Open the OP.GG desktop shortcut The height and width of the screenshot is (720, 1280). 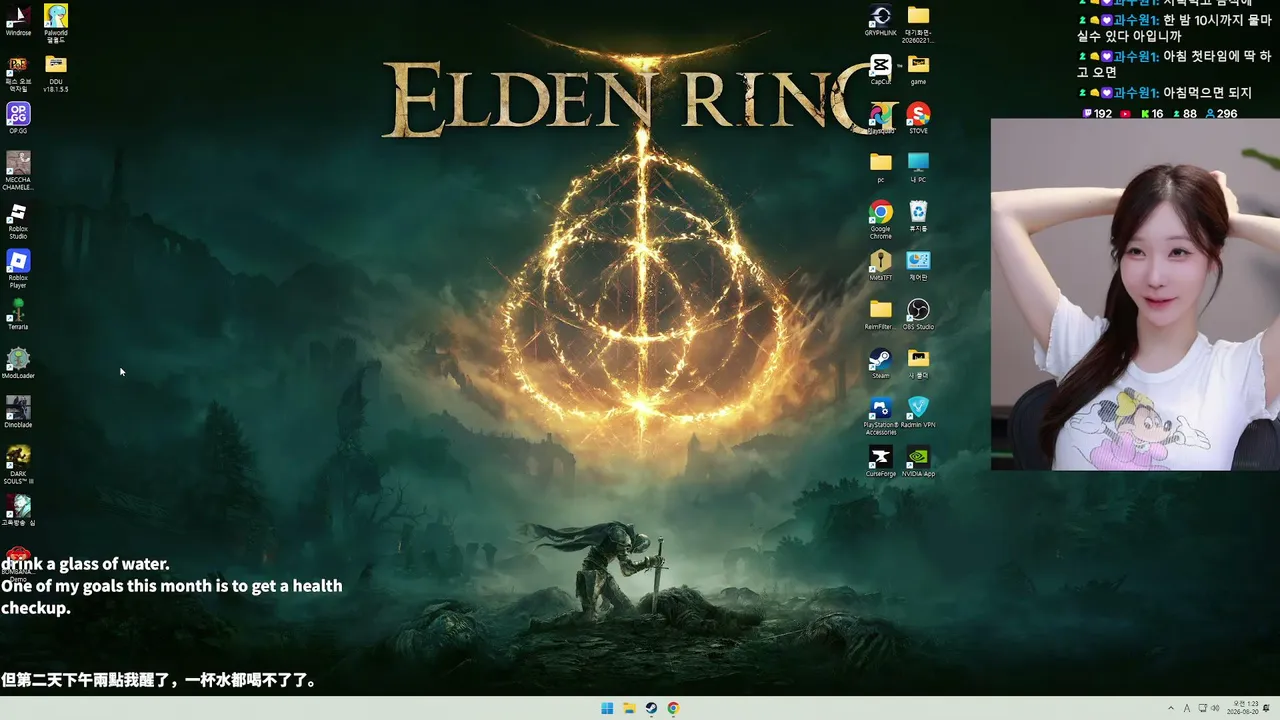(18, 118)
